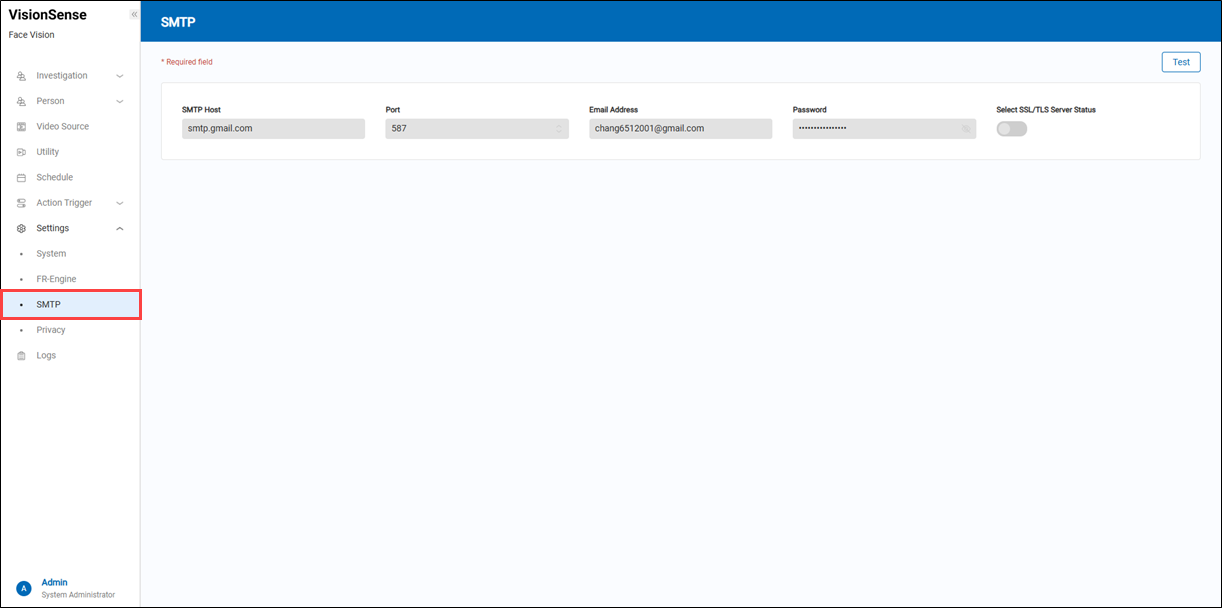
Task: Select the Utility sidebar icon
Action: [x=20, y=151]
